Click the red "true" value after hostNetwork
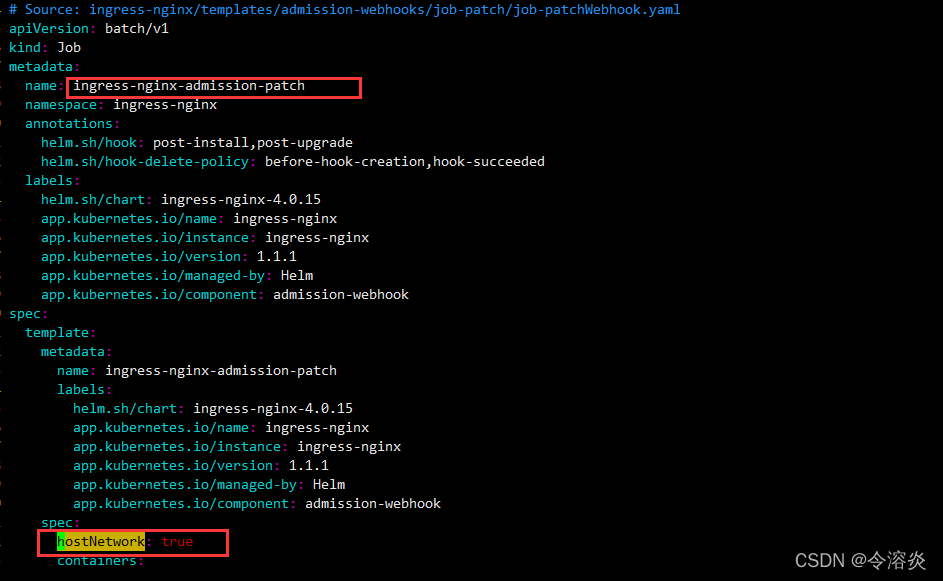 177,542
